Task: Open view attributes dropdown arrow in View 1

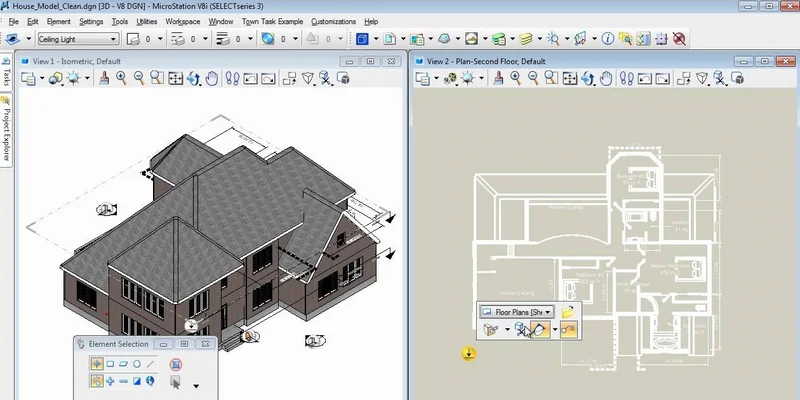Action: click(42, 79)
